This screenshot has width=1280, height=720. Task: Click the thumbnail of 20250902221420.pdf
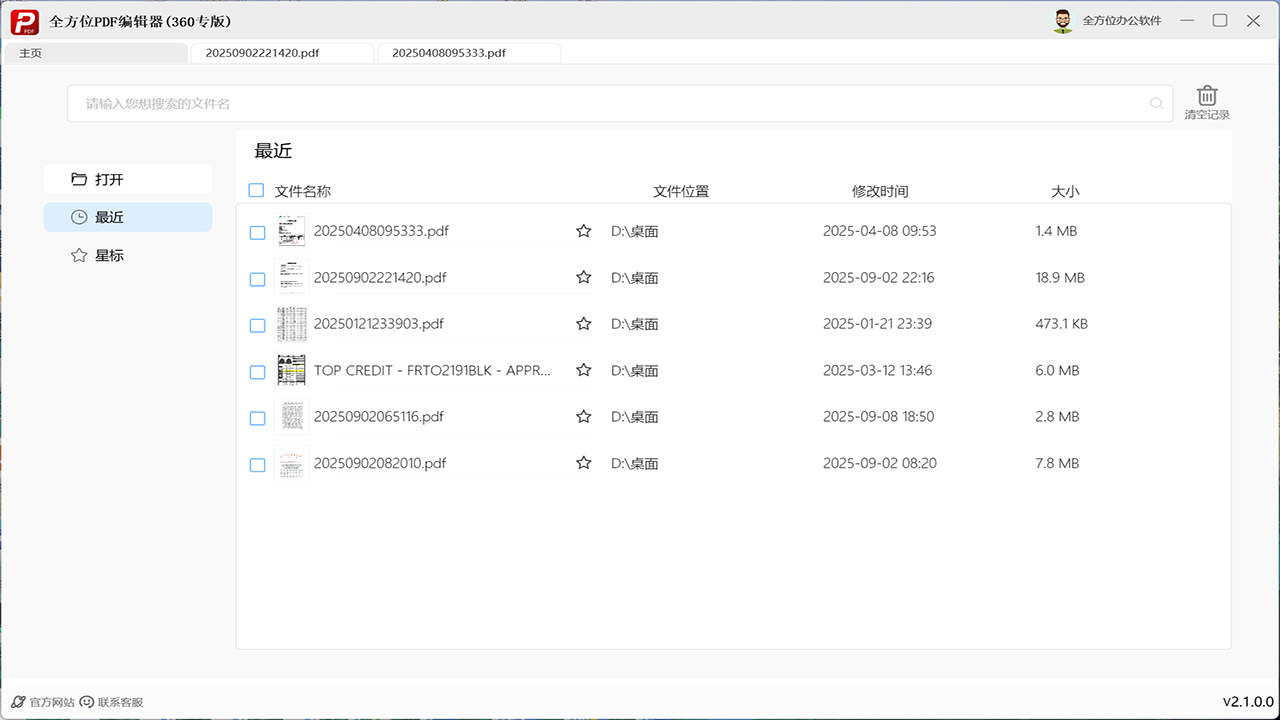pyautogui.click(x=291, y=278)
